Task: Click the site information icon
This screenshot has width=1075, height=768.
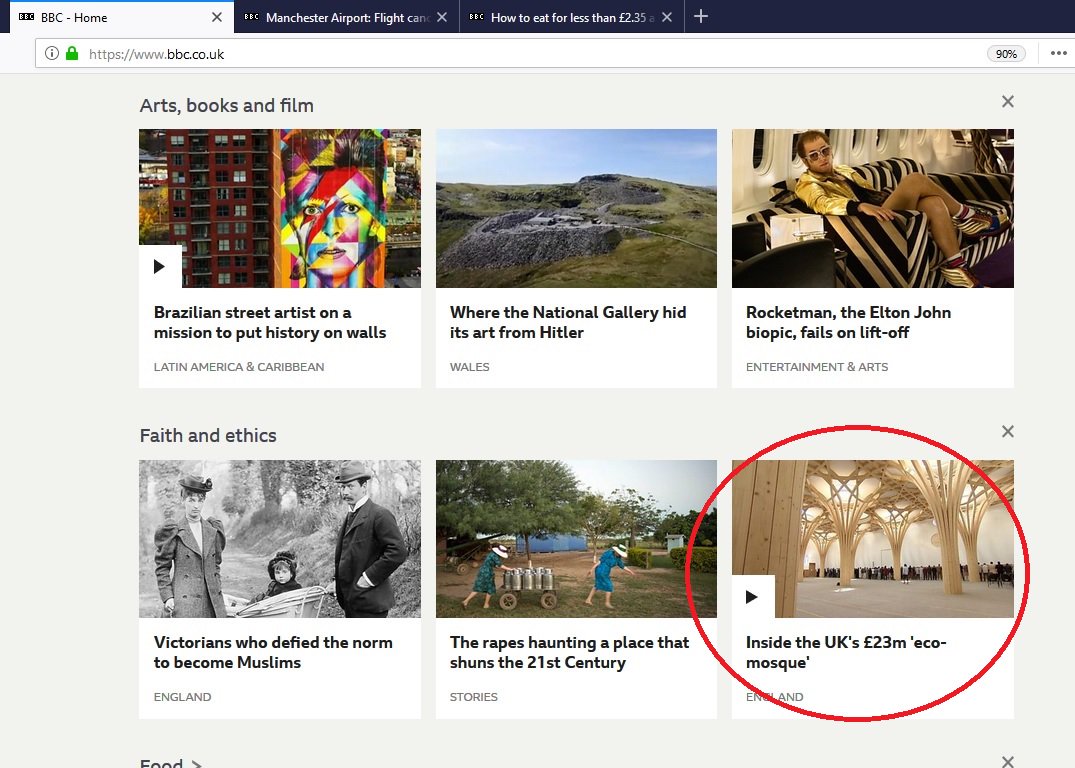Action: click(51, 53)
